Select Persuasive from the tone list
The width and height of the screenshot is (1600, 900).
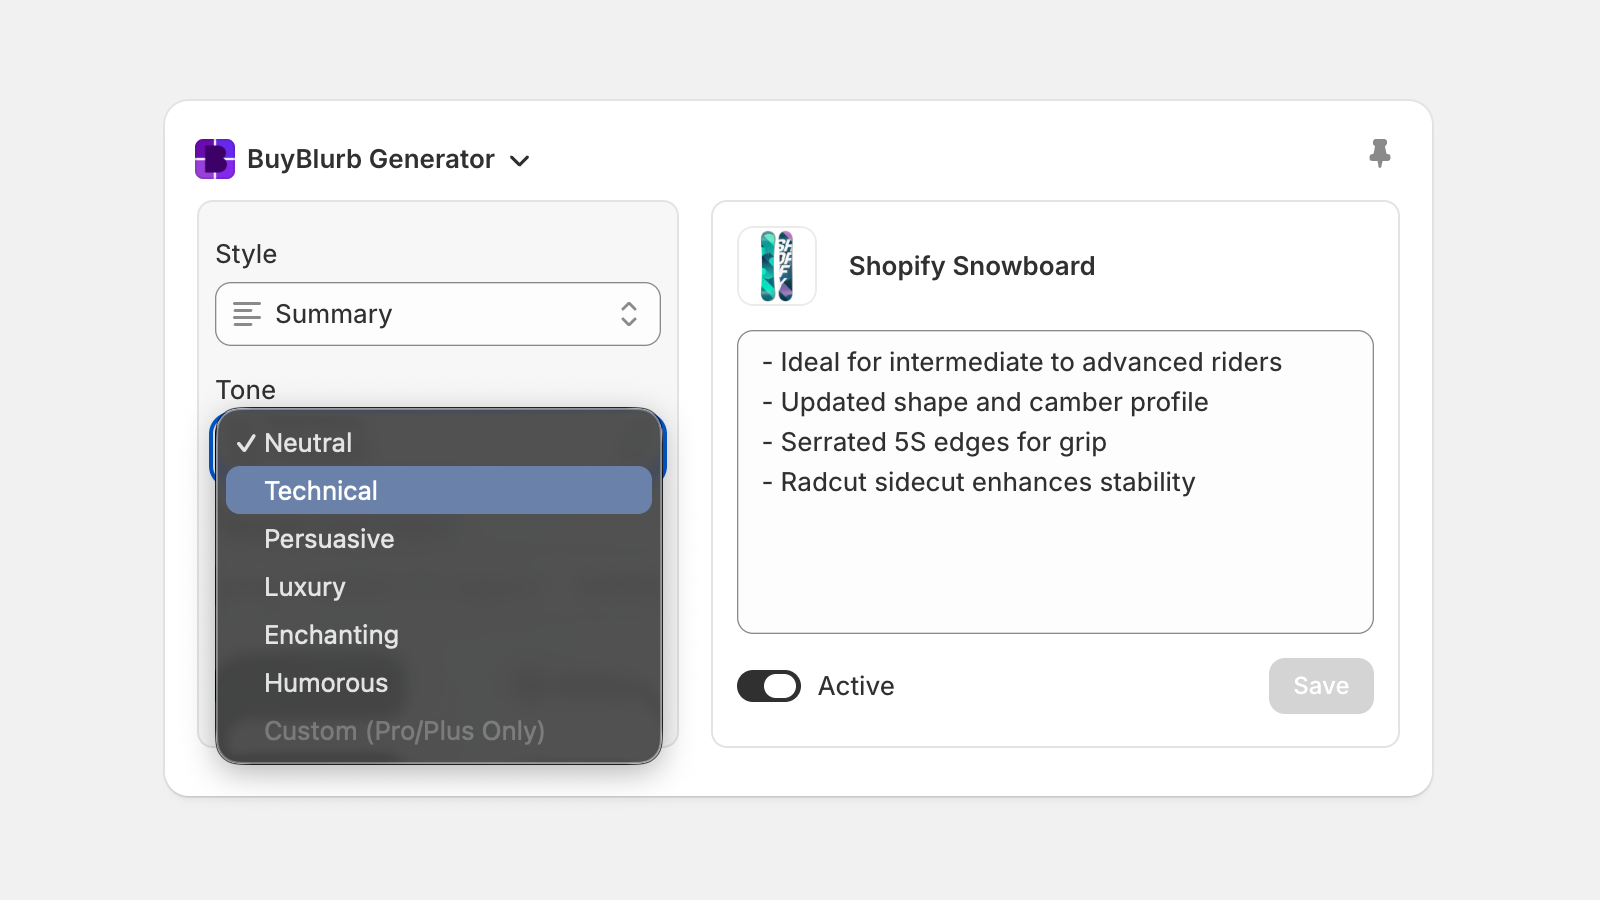(329, 539)
